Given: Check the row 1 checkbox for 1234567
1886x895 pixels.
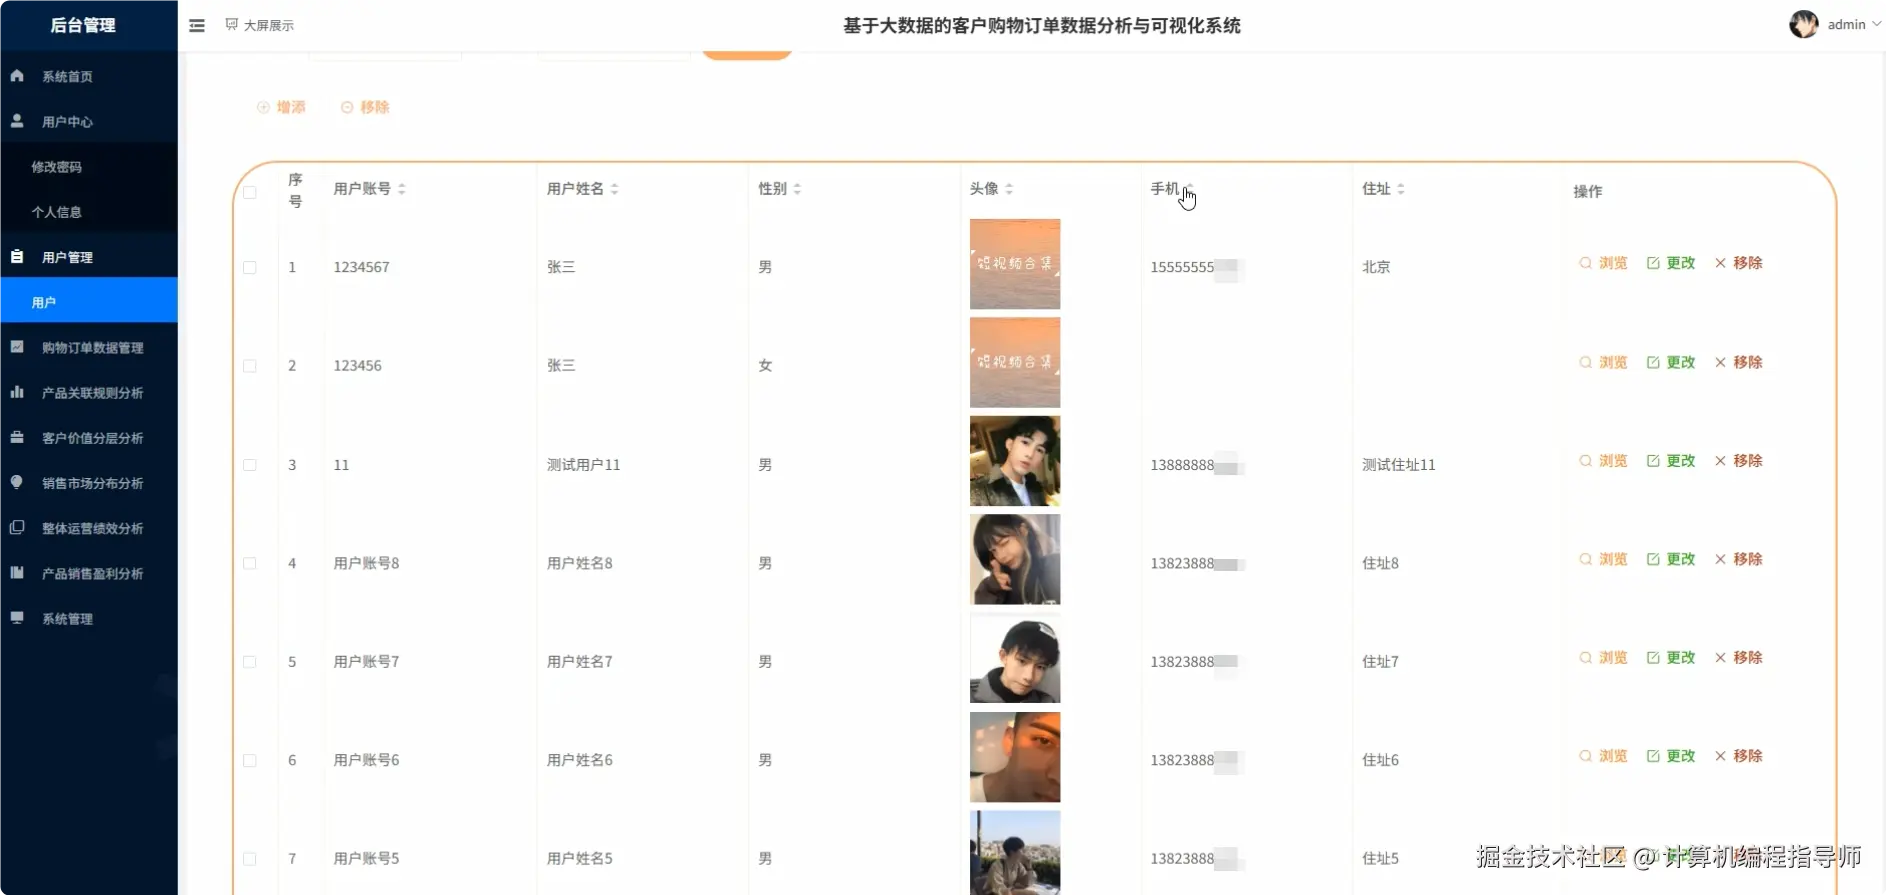Looking at the screenshot, I should 250,267.
